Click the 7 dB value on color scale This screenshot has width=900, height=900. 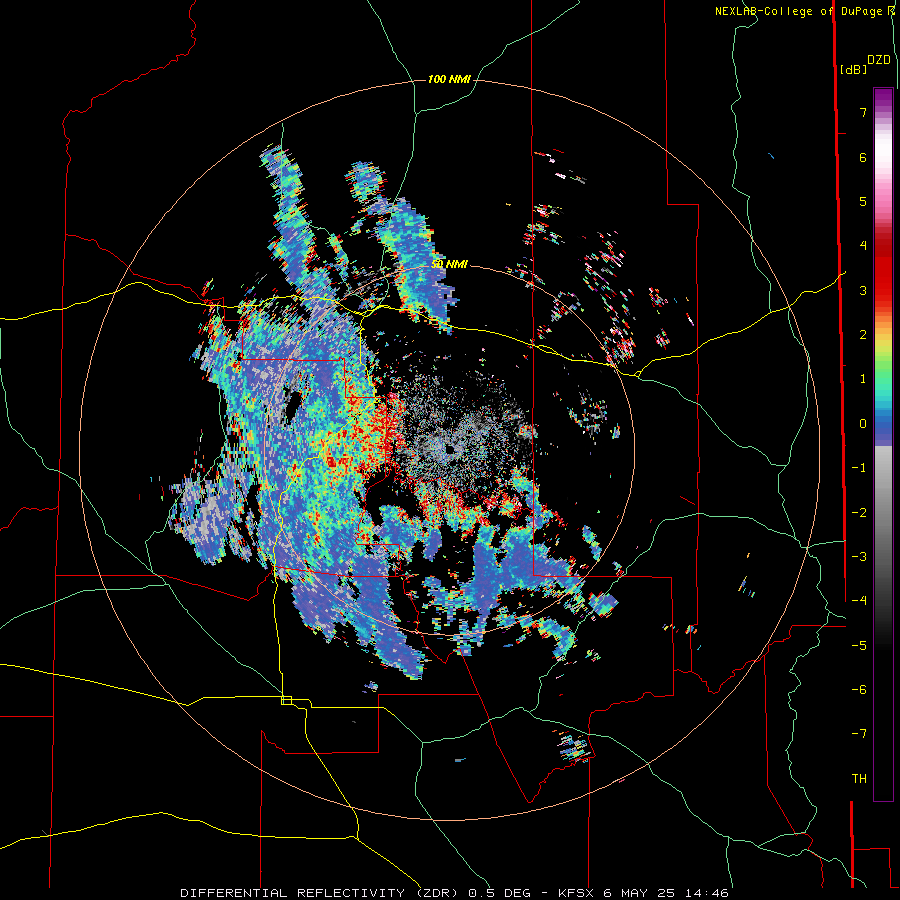pos(863,112)
